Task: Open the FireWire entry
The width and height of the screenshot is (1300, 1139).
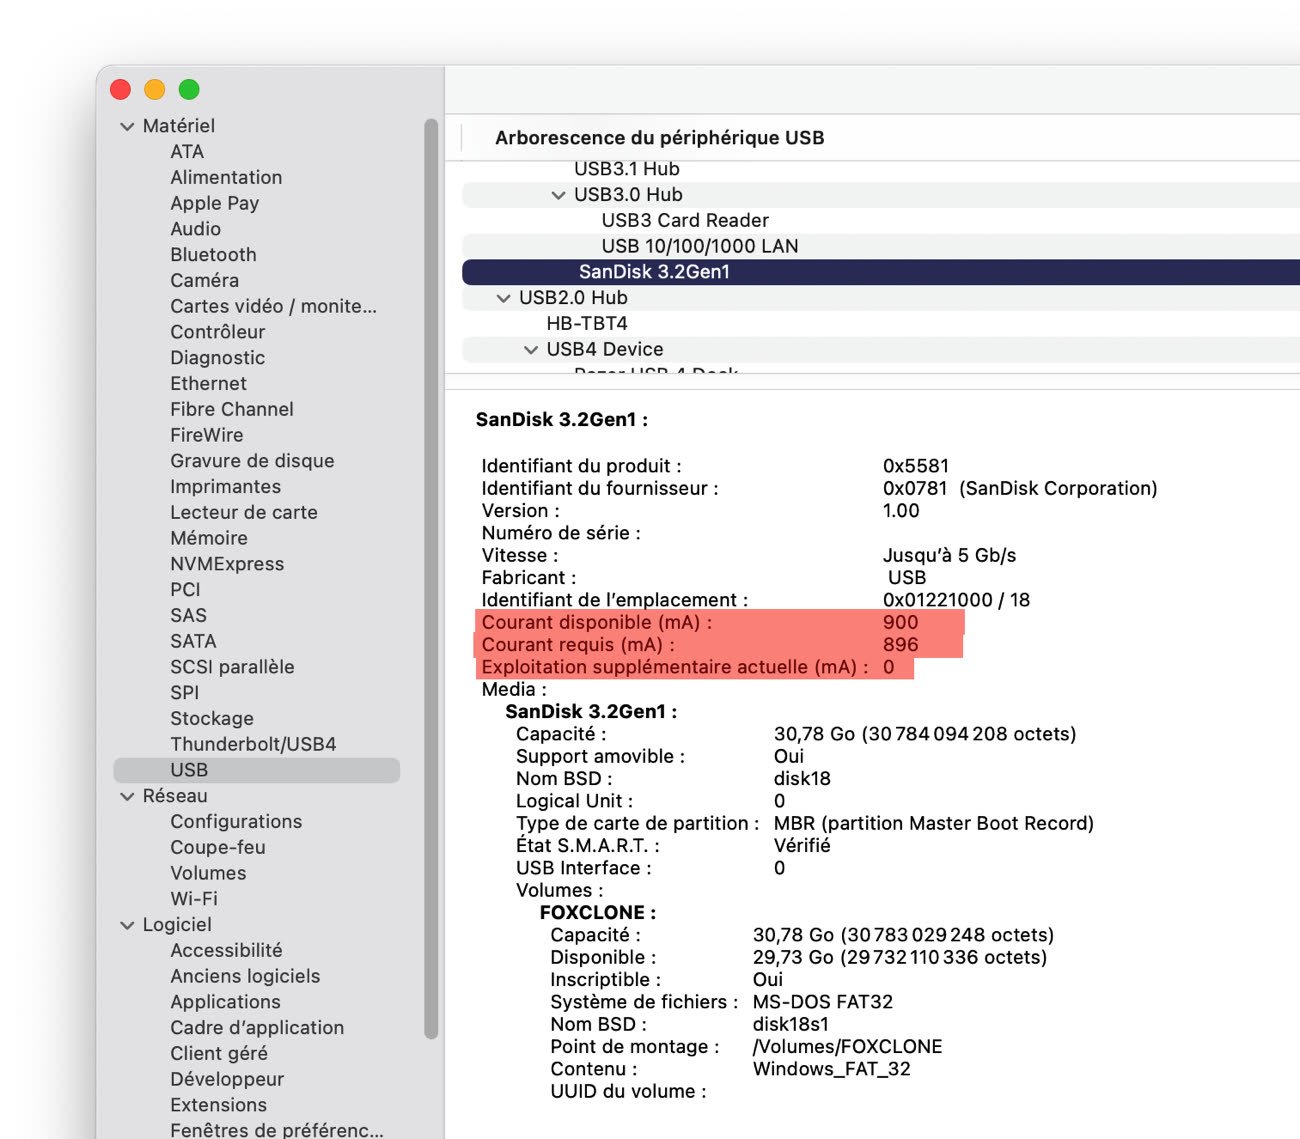Action: click(206, 435)
